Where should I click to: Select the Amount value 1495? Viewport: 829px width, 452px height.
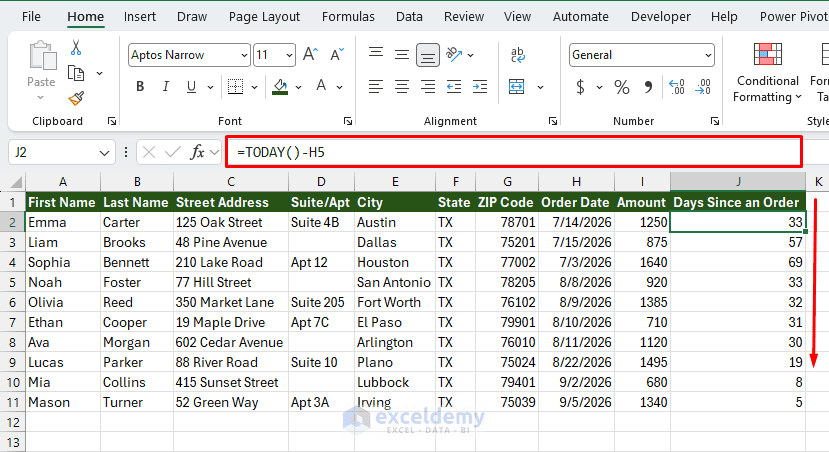coord(642,363)
